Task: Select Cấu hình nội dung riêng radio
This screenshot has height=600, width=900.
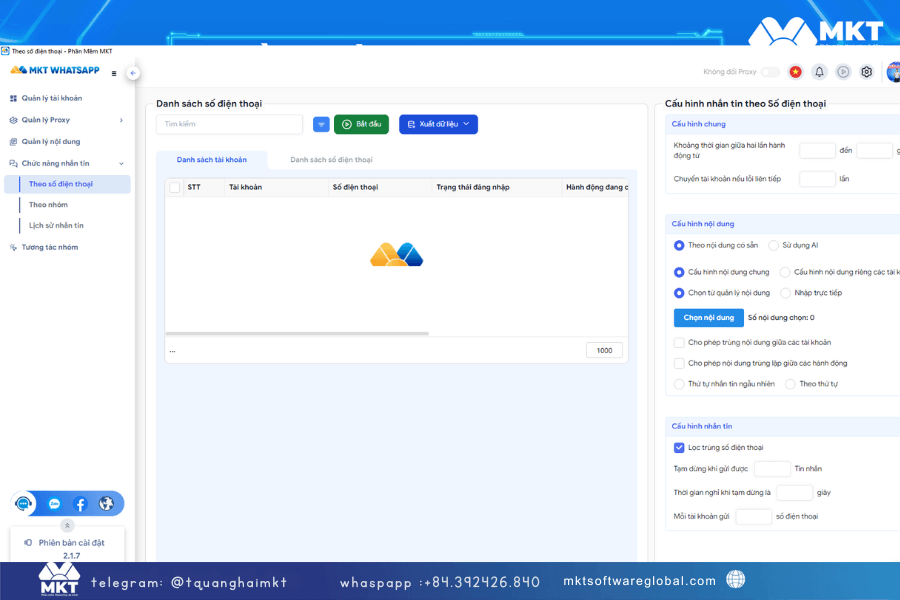Action: coord(785,272)
